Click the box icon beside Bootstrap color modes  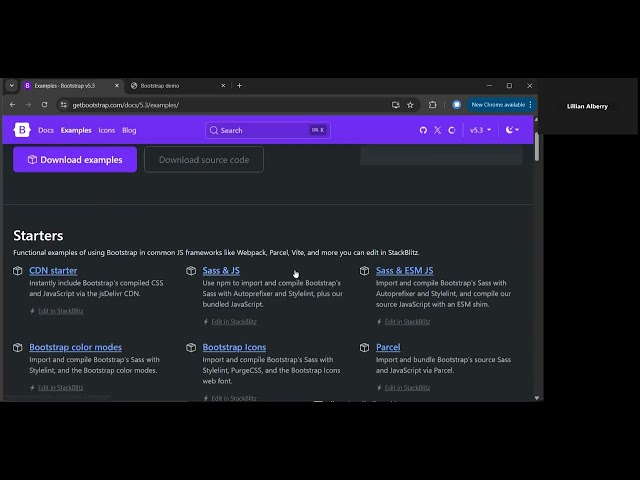(18, 347)
